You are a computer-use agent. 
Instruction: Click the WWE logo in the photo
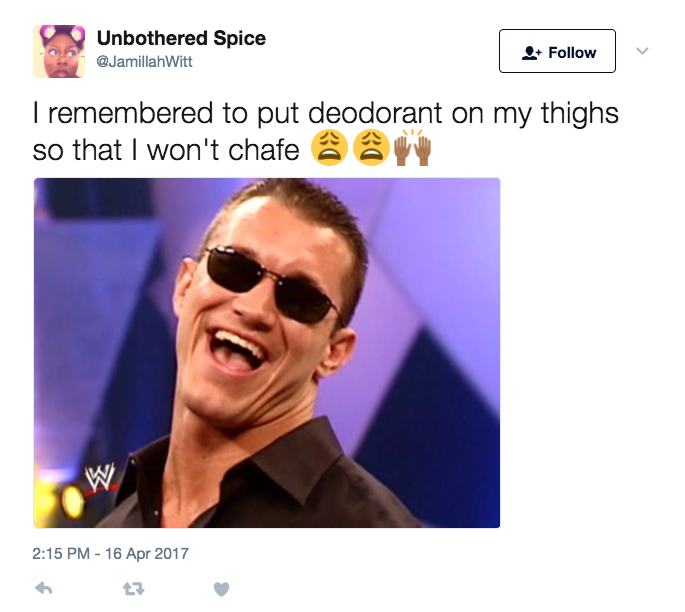[x=100, y=477]
